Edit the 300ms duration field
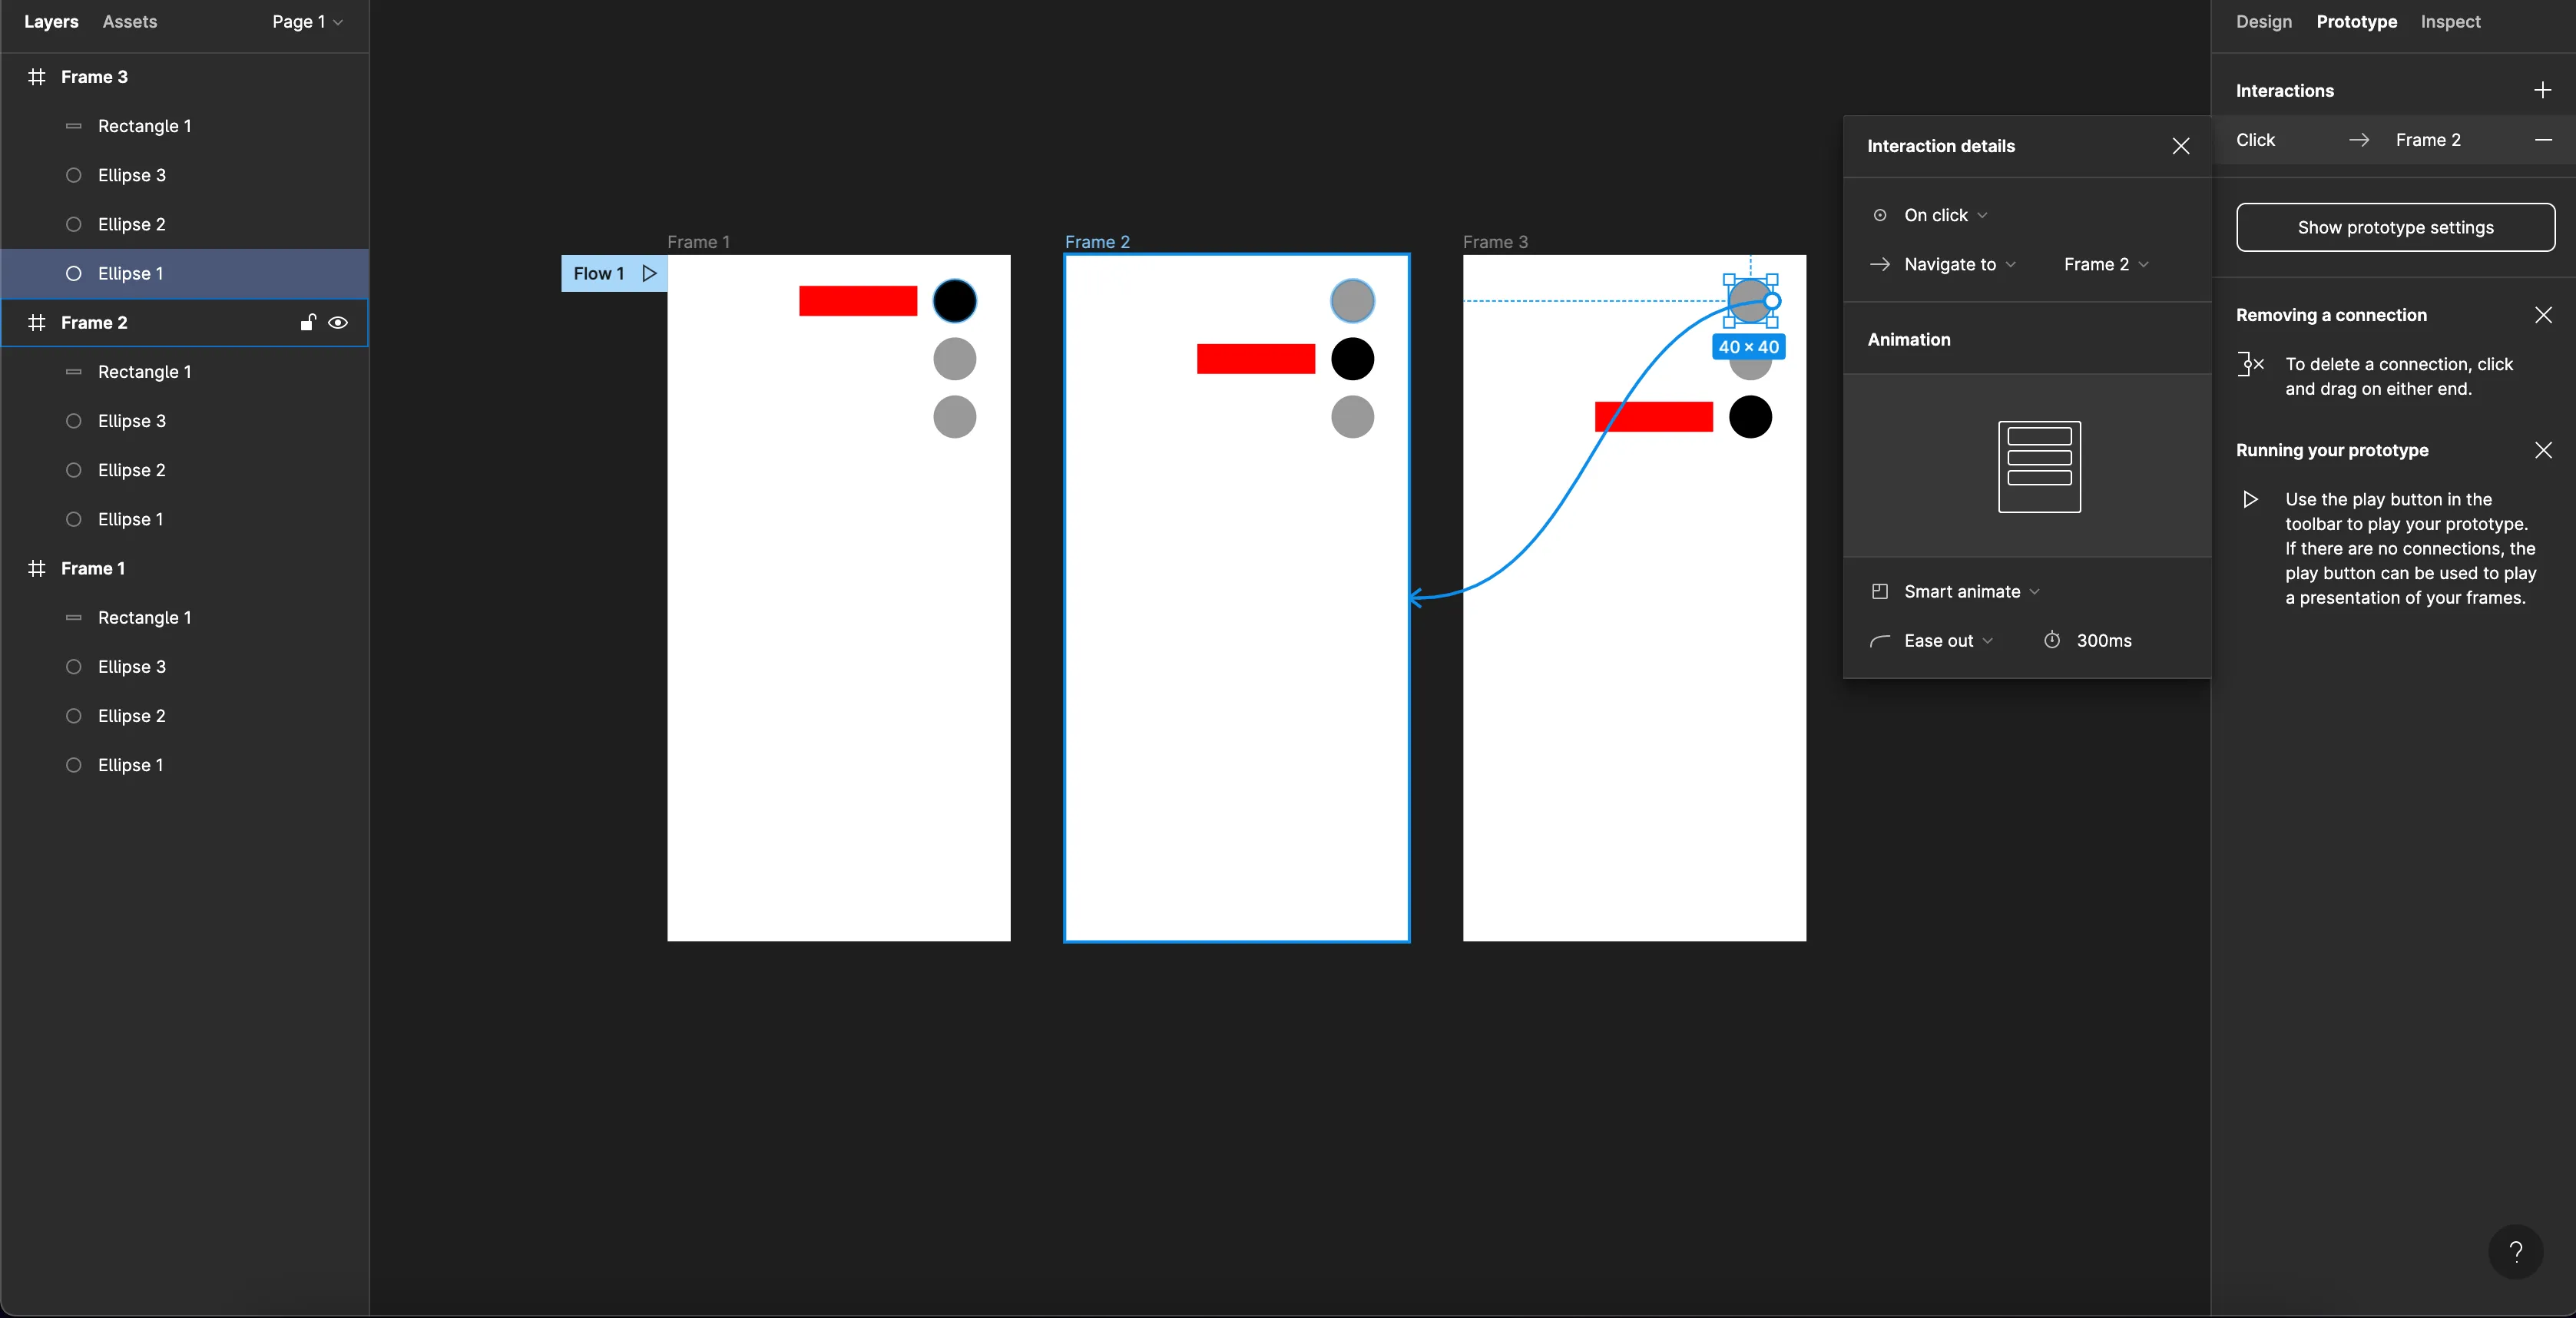This screenshot has width=2576, height=1318. click(2103, 640)
